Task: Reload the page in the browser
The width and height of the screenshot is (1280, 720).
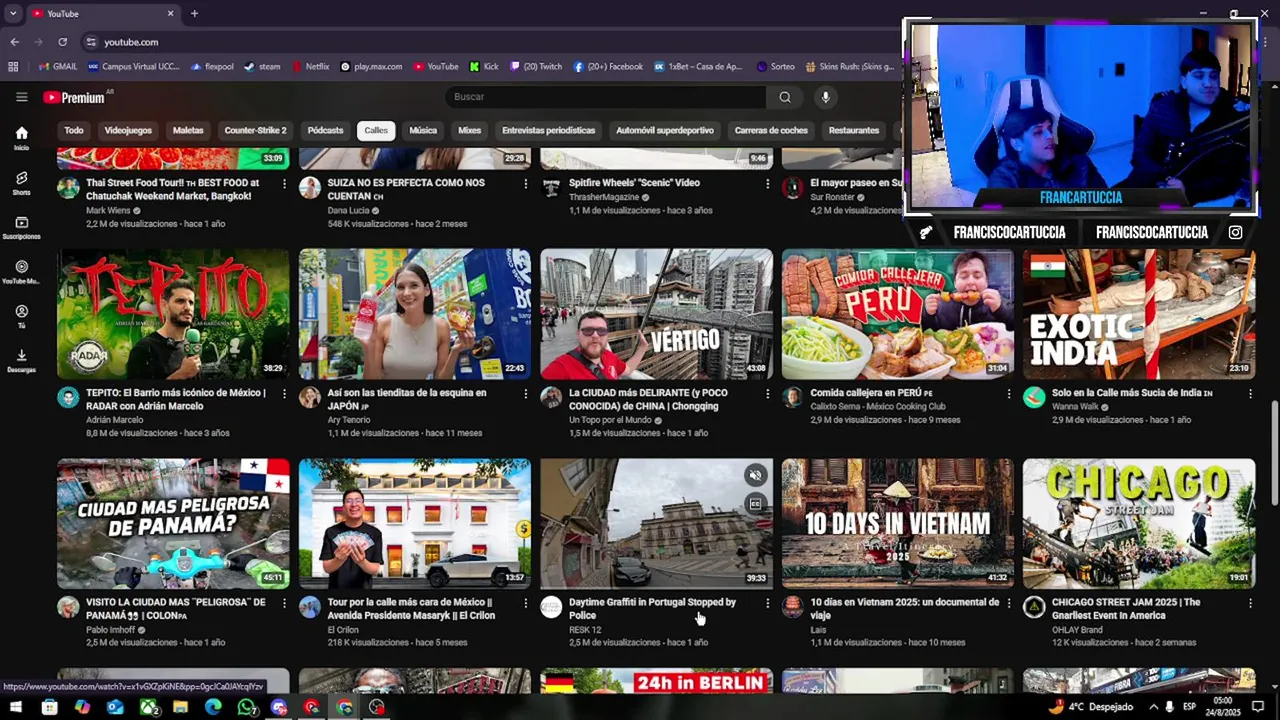Action: click(62, 42)
